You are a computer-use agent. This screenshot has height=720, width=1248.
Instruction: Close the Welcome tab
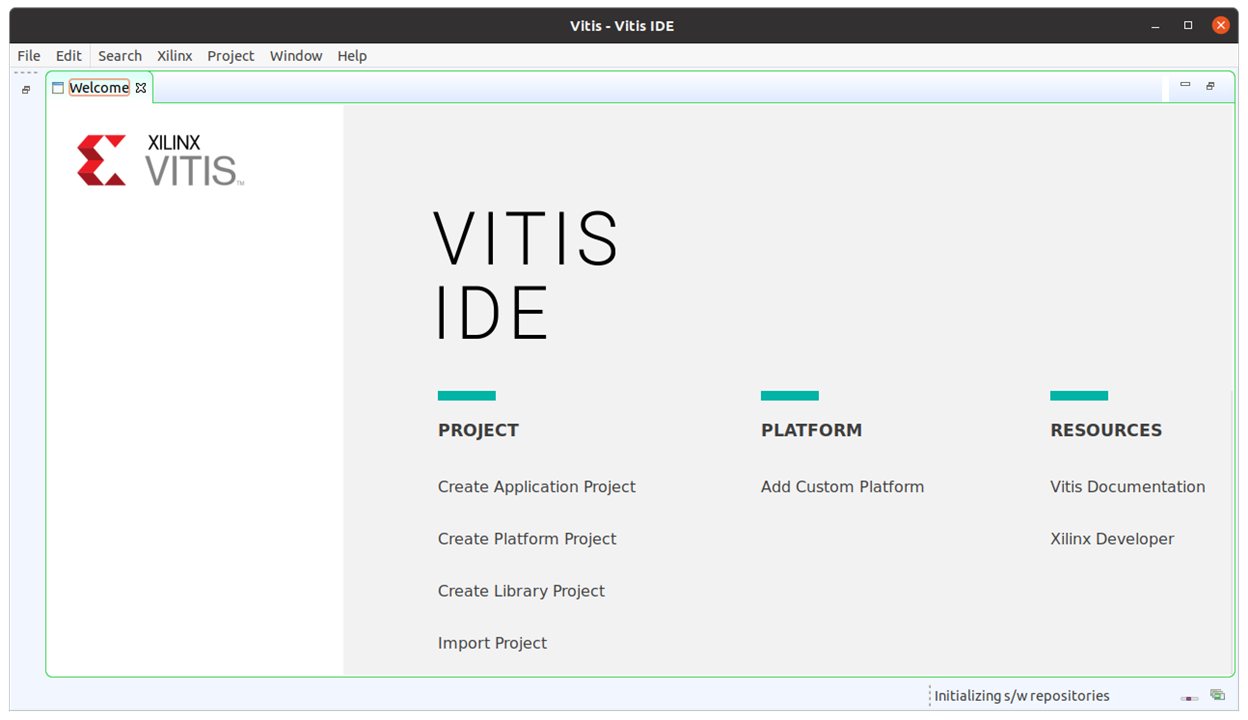(x=141, y=88)
